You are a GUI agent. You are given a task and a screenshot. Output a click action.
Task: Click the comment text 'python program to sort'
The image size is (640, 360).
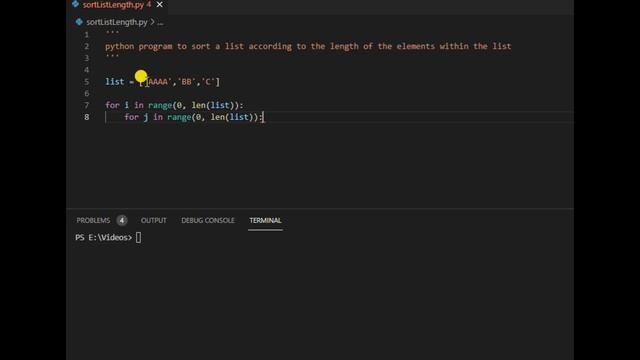[x=158, y=46]
